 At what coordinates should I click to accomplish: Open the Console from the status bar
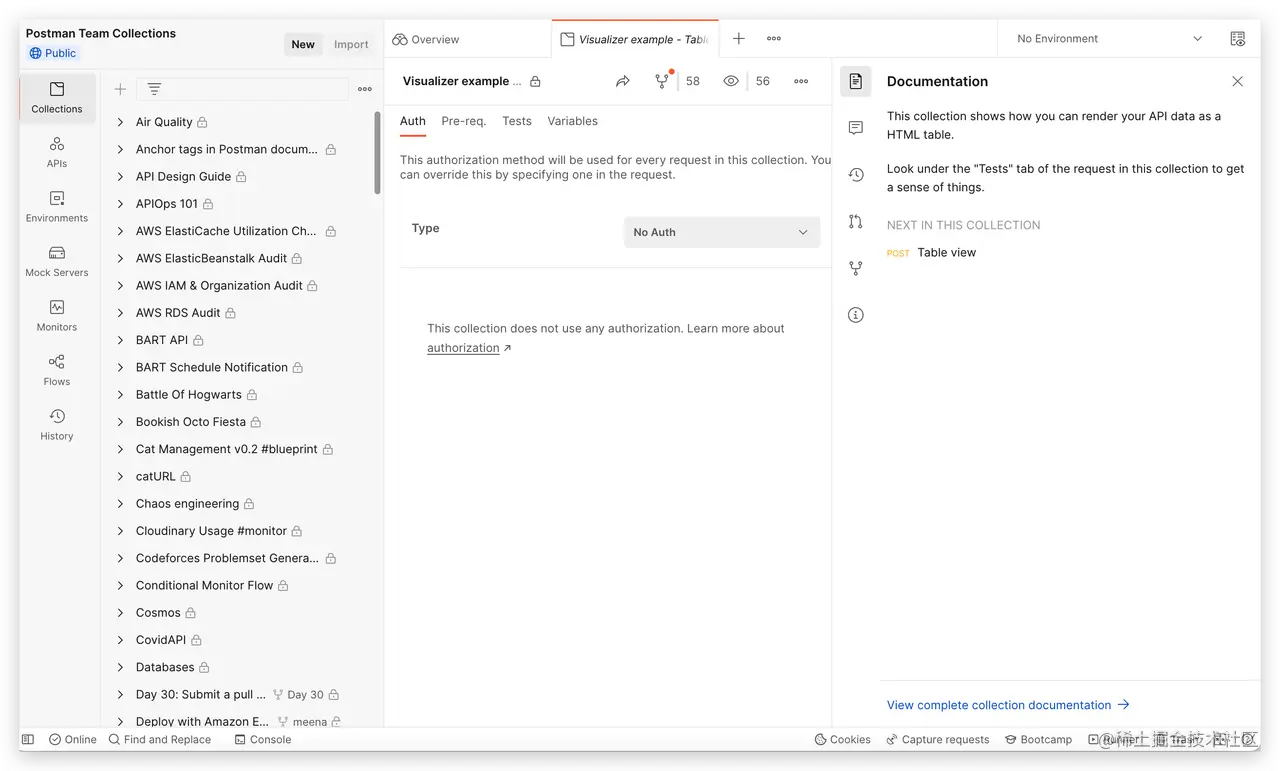263,740
